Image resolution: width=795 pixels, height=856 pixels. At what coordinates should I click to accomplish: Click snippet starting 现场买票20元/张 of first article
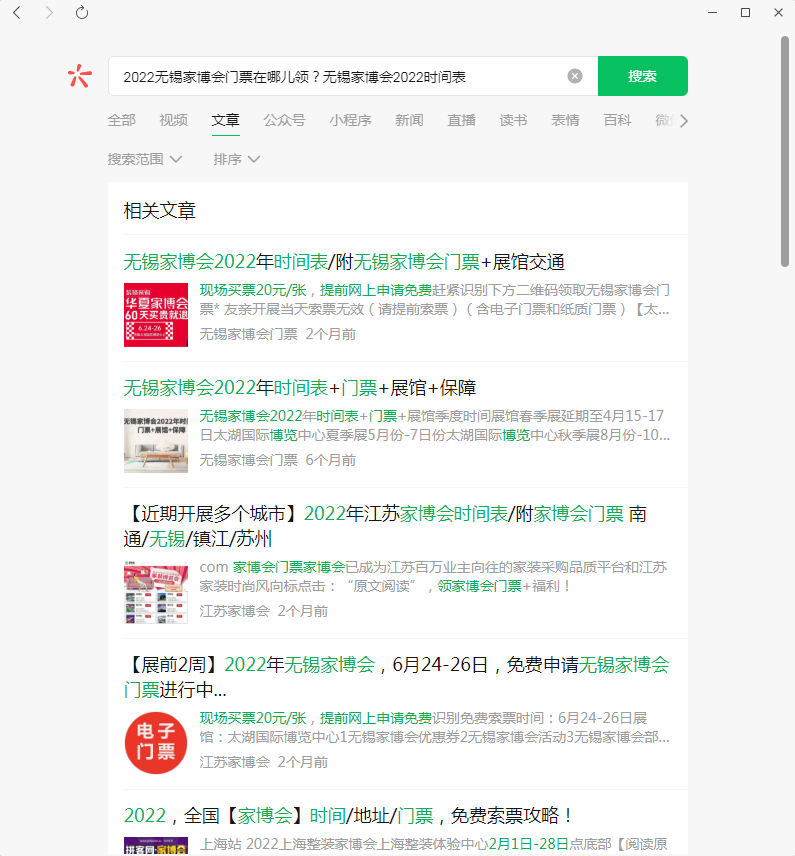[x=435, y=300]
